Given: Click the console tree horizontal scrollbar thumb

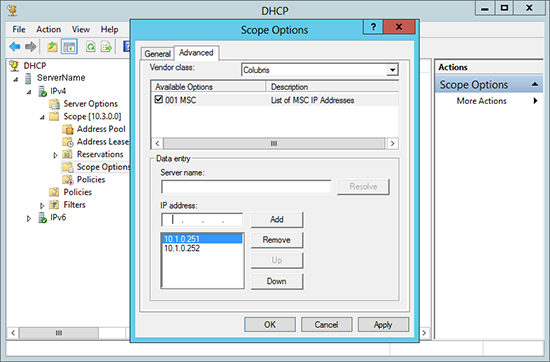Looking at the screenshot, I should [x=59, y=333].
